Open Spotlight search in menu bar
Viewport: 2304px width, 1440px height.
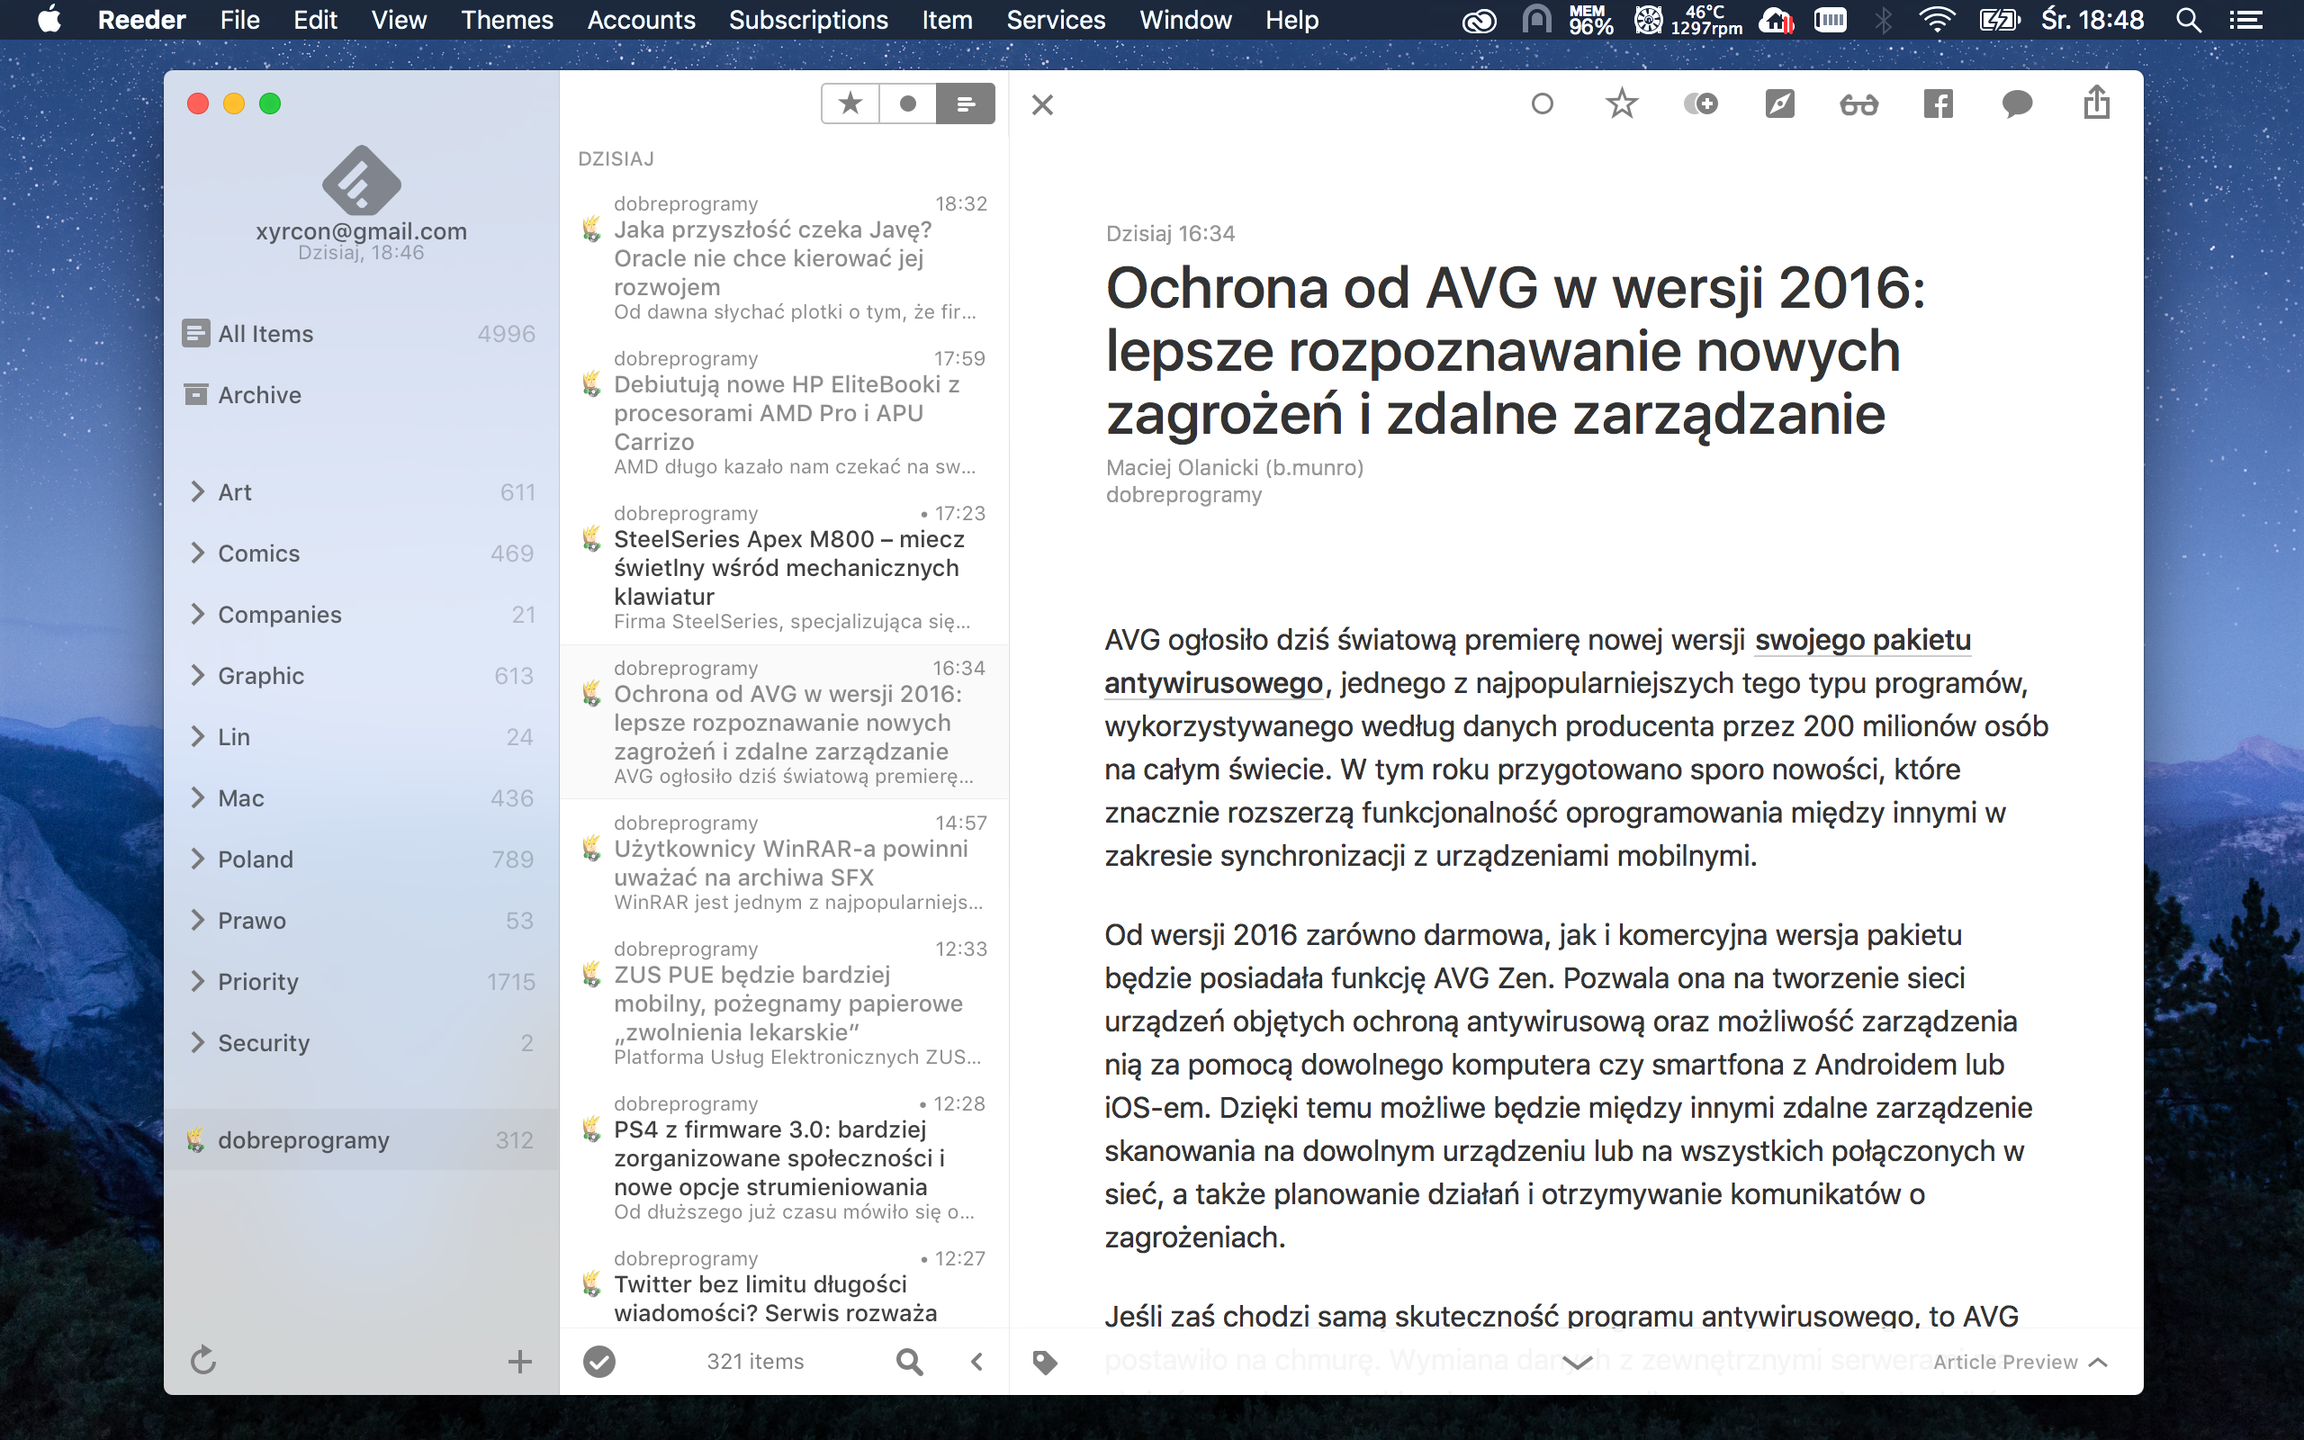2188,20
